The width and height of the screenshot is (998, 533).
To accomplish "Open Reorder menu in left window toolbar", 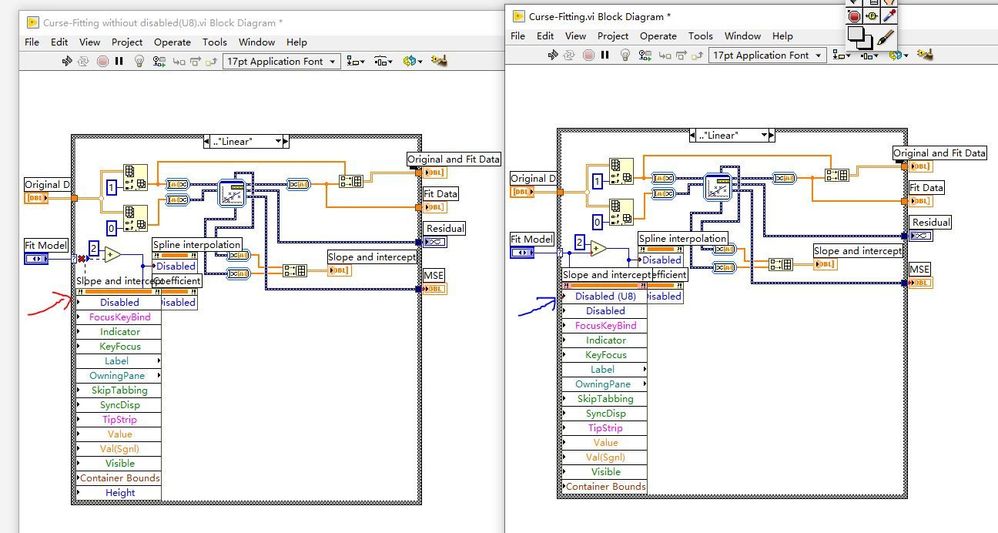I will tap(413, 61).
